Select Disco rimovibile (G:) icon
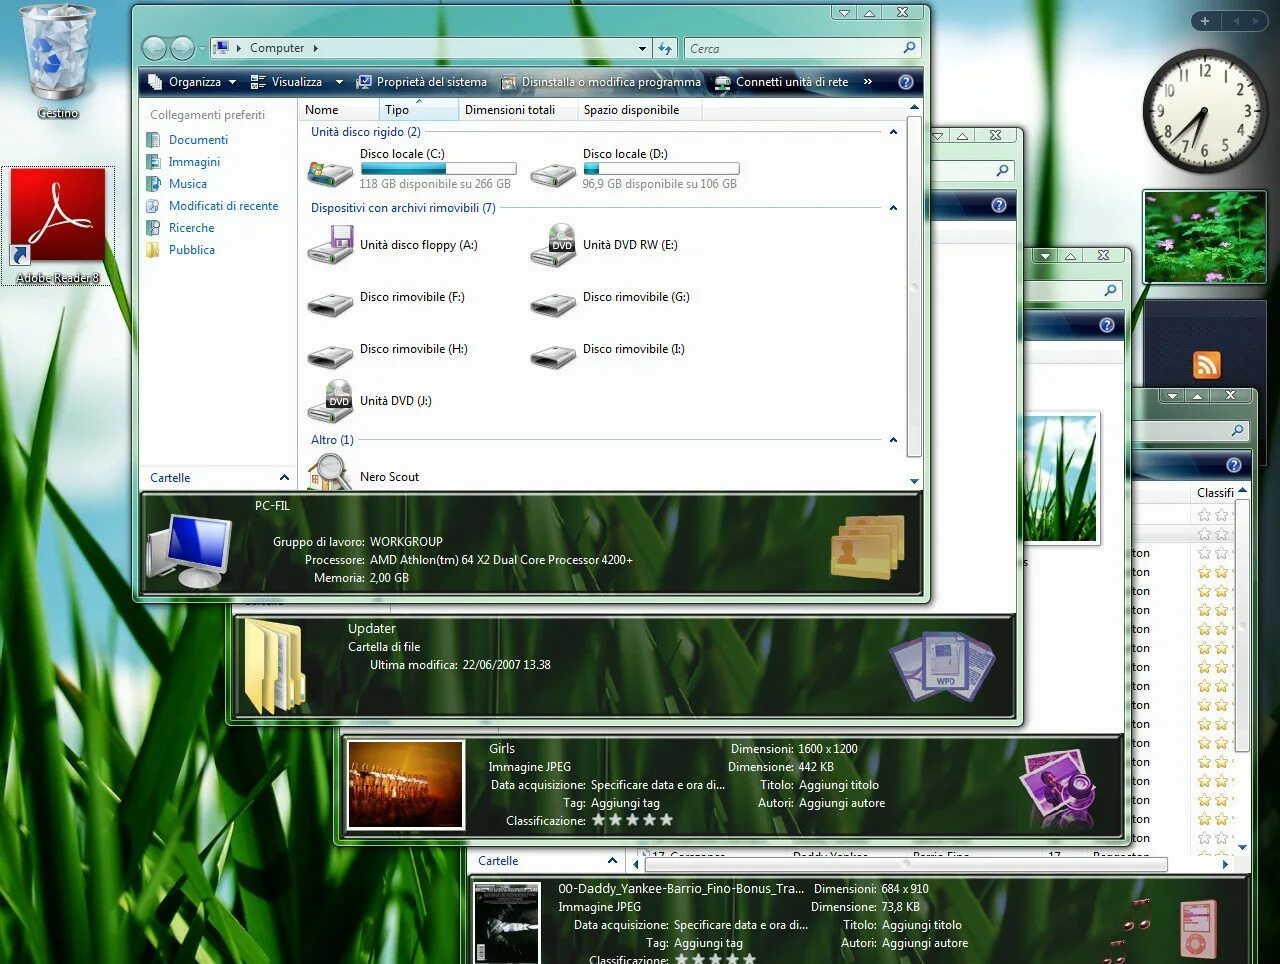Viewport: 1280px width, 964px height. 553,304
